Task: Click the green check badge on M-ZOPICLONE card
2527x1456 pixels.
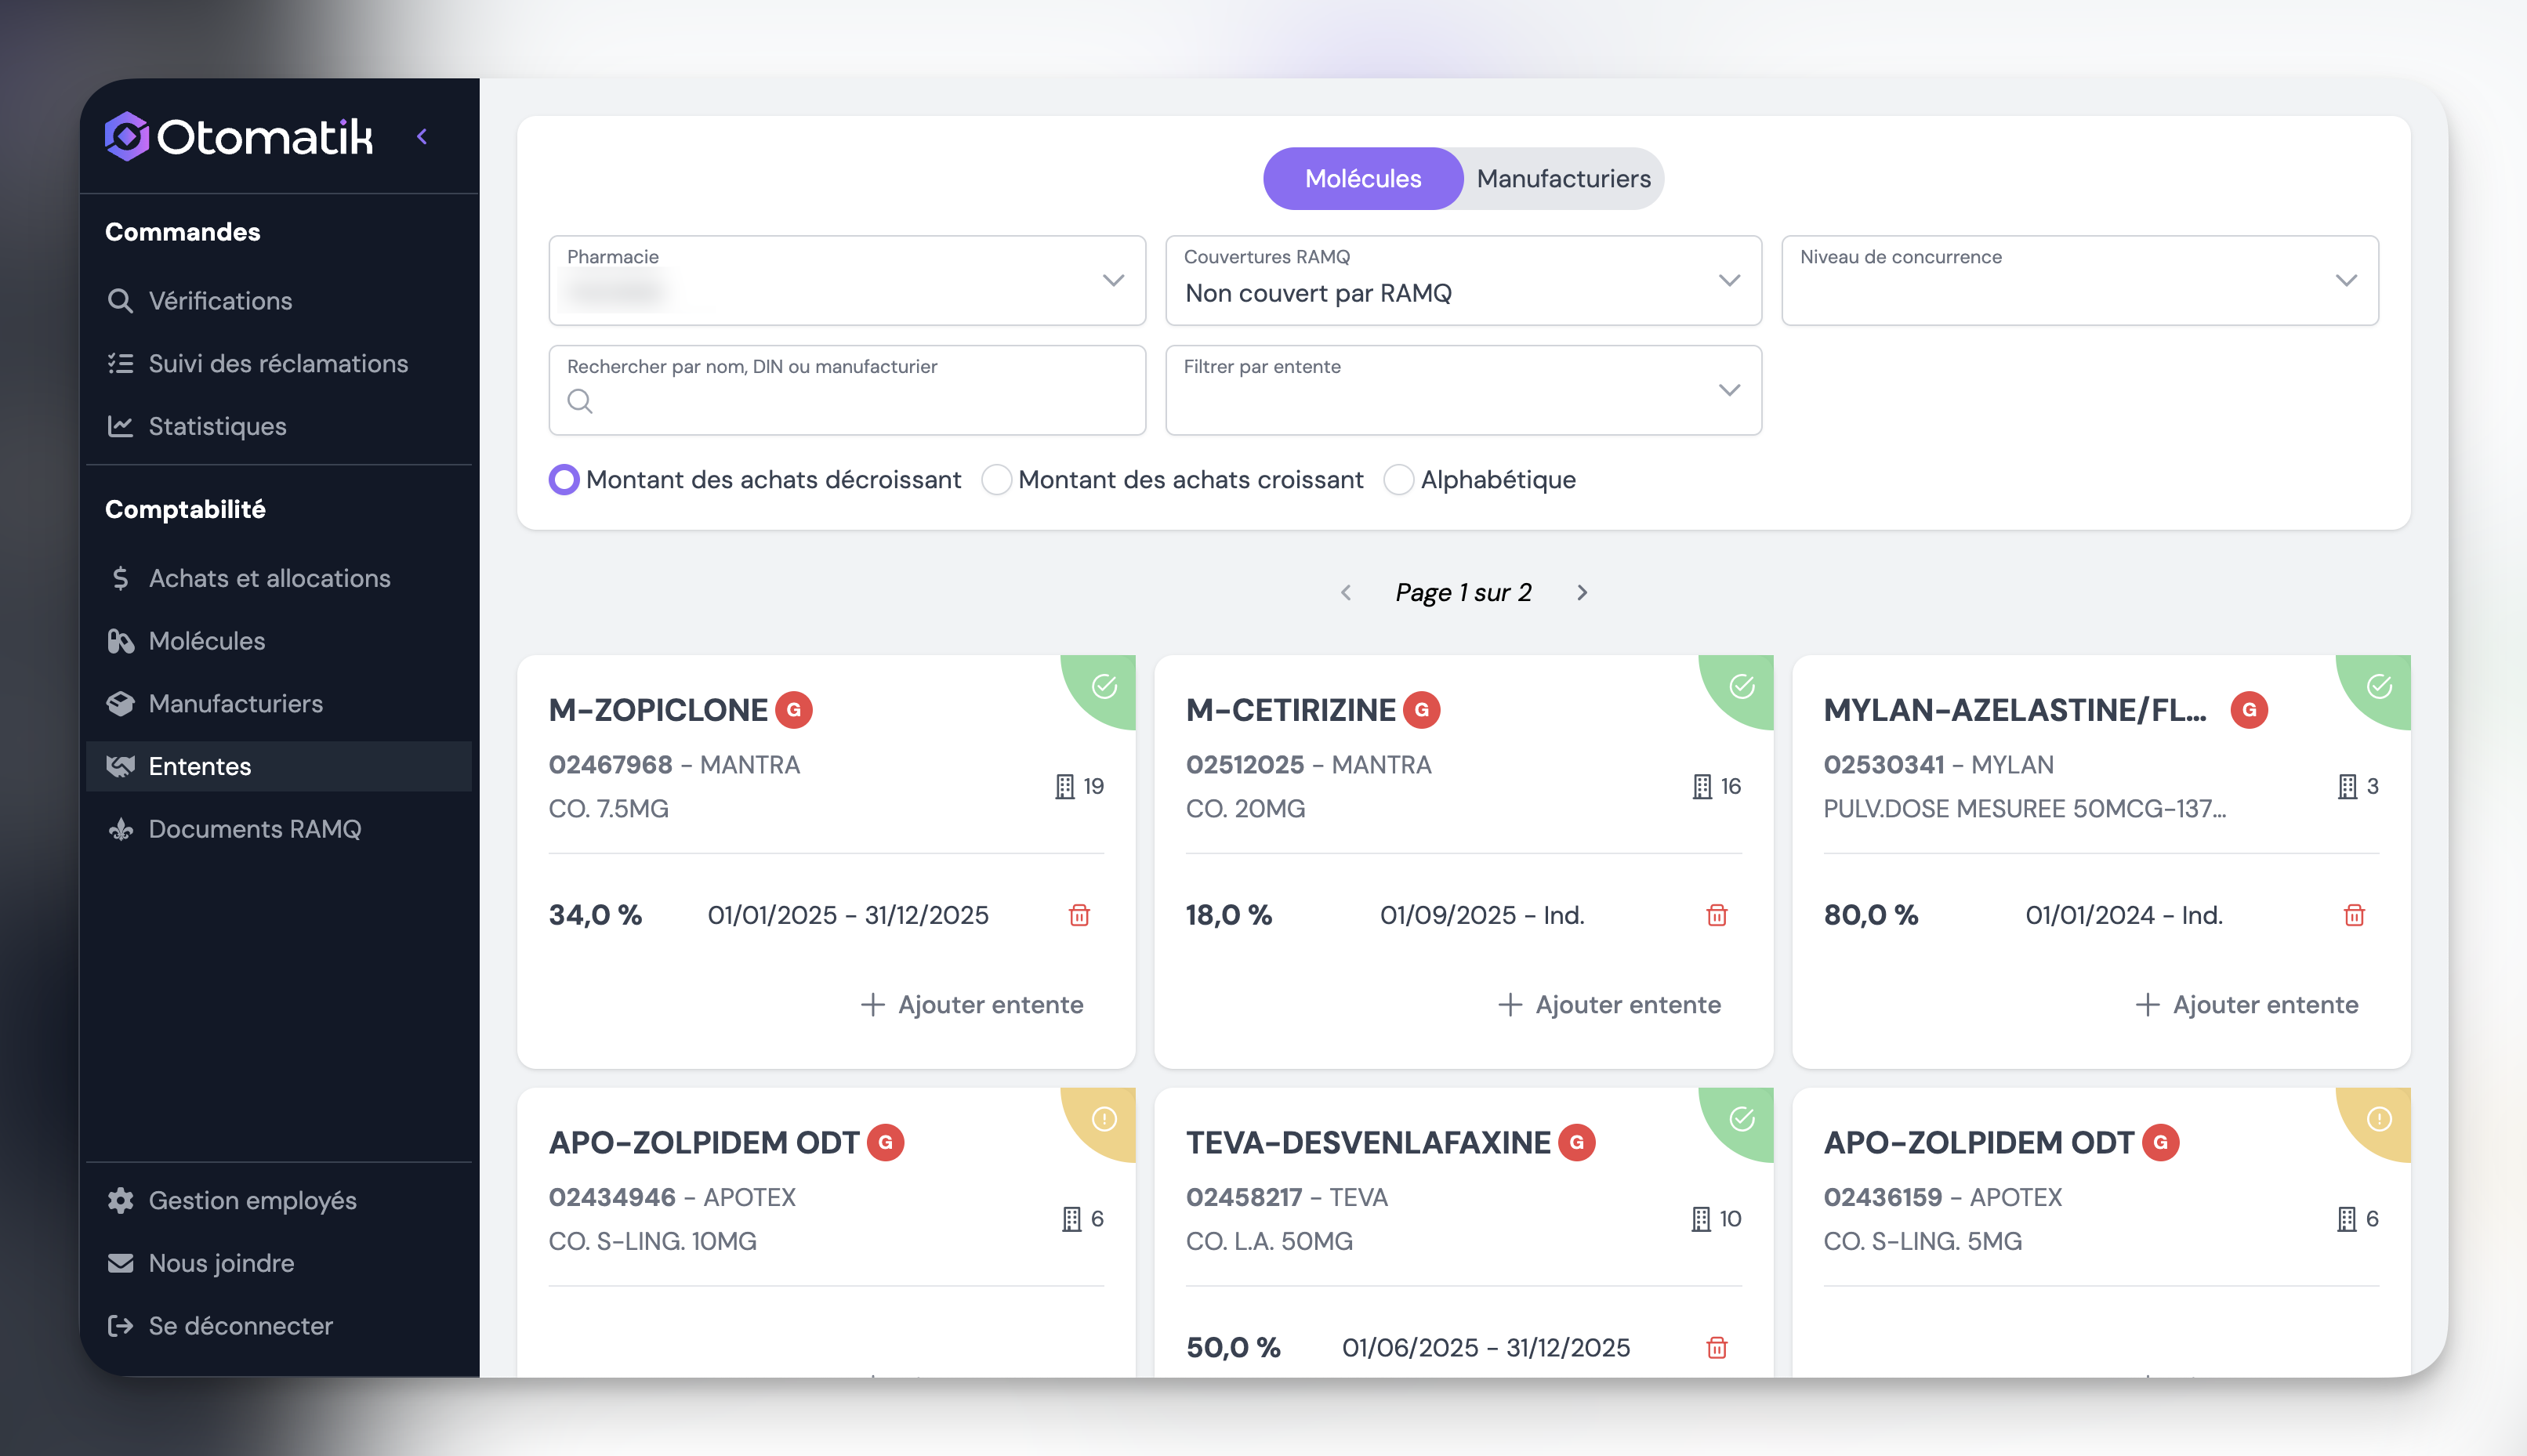Action: 1104,686
